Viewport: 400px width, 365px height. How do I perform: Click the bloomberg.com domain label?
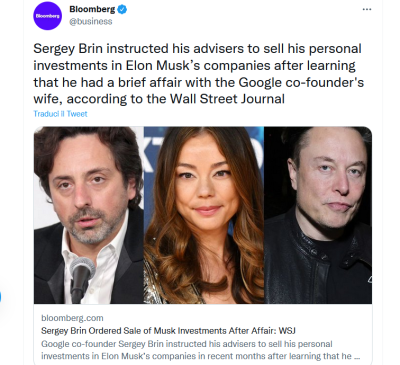[72, 318]
